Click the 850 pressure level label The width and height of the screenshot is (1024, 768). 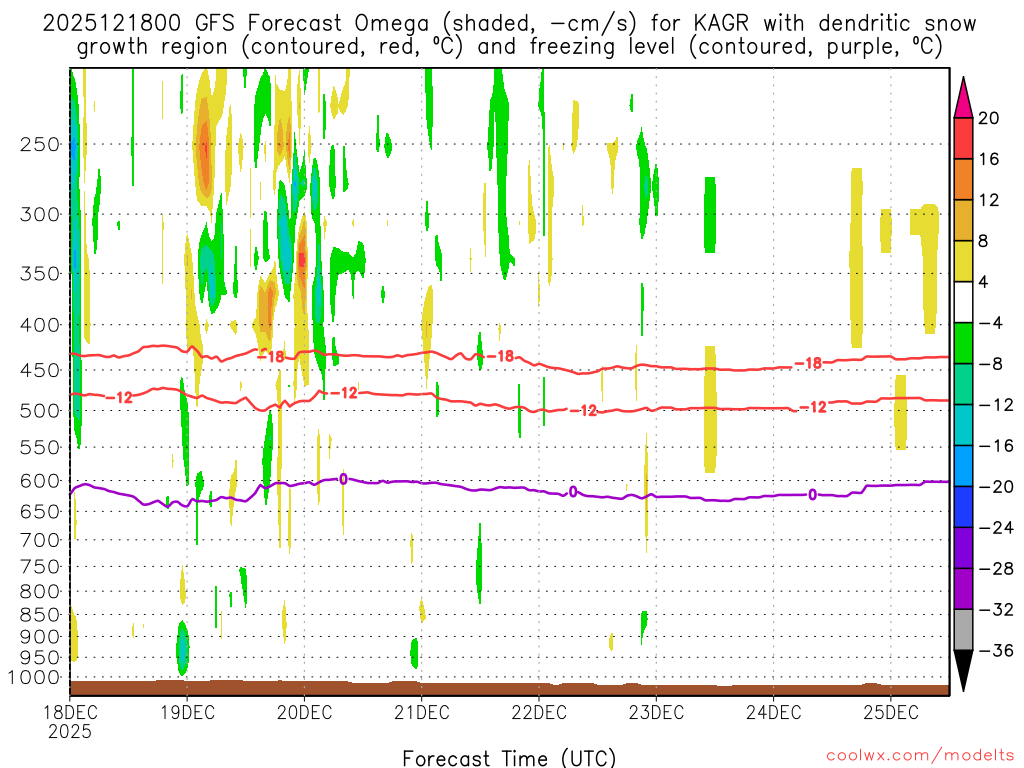(40, 615)
